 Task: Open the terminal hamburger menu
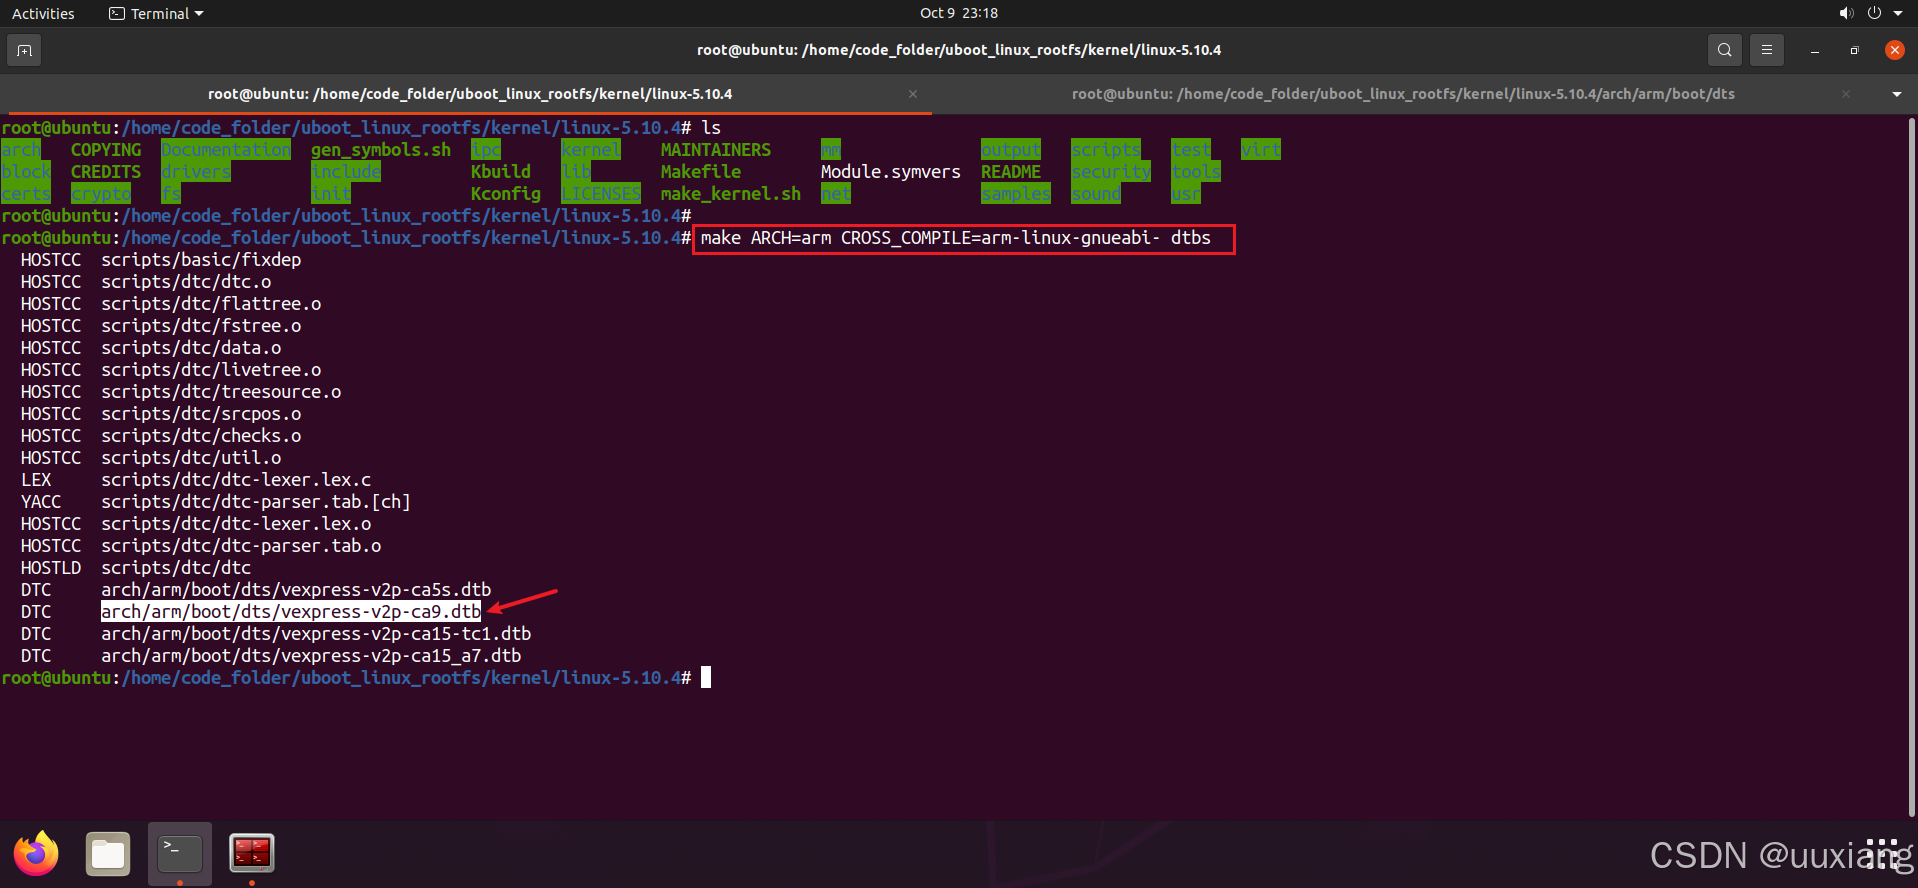pos(1767,50)
